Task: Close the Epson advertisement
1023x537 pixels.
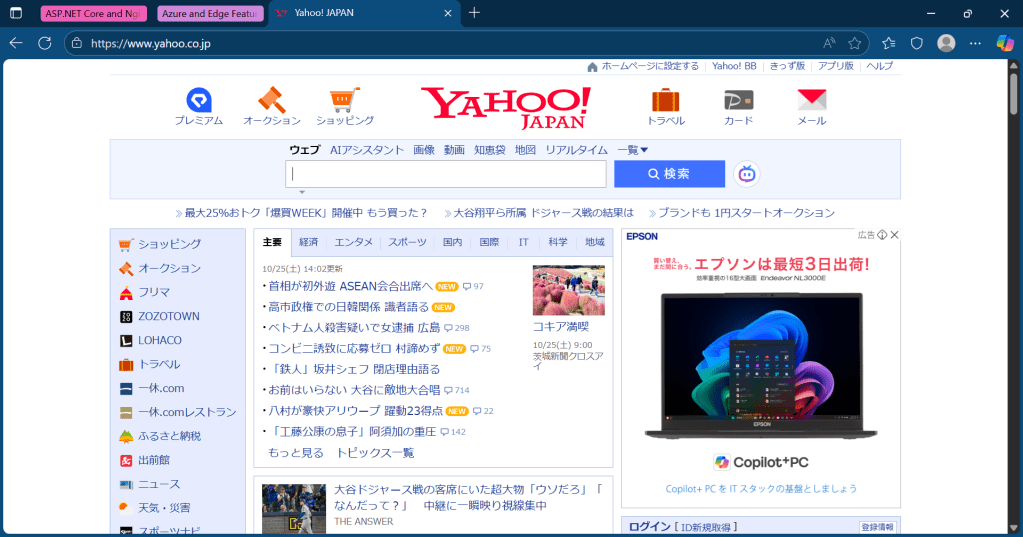Action: 895,235
